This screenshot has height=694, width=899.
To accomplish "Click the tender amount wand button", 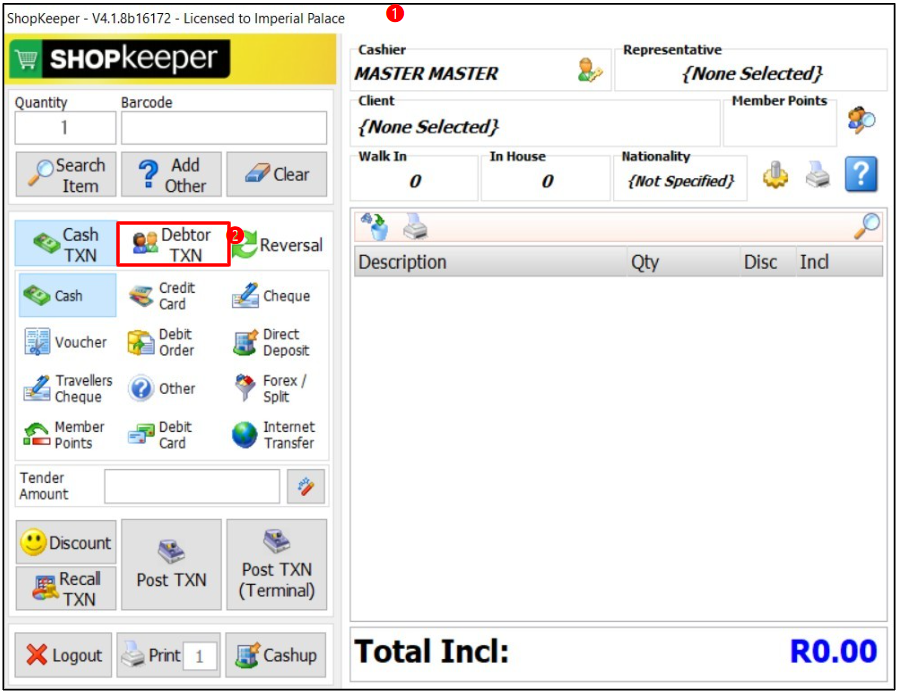I will point(306,487).
